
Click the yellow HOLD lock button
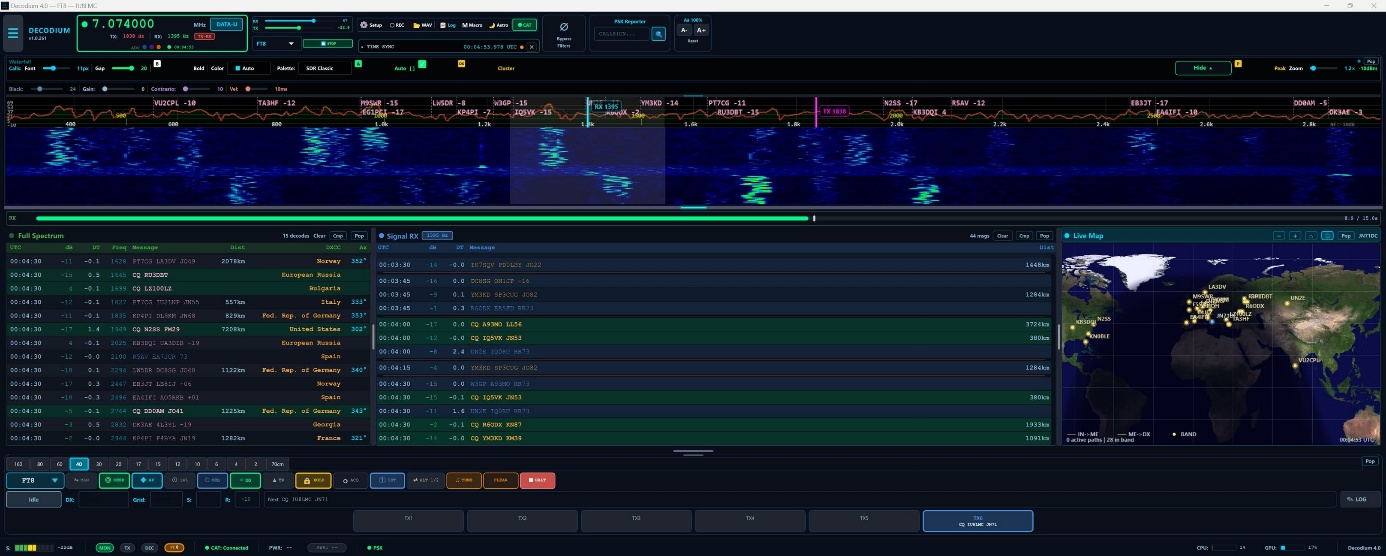coord(311,480)
